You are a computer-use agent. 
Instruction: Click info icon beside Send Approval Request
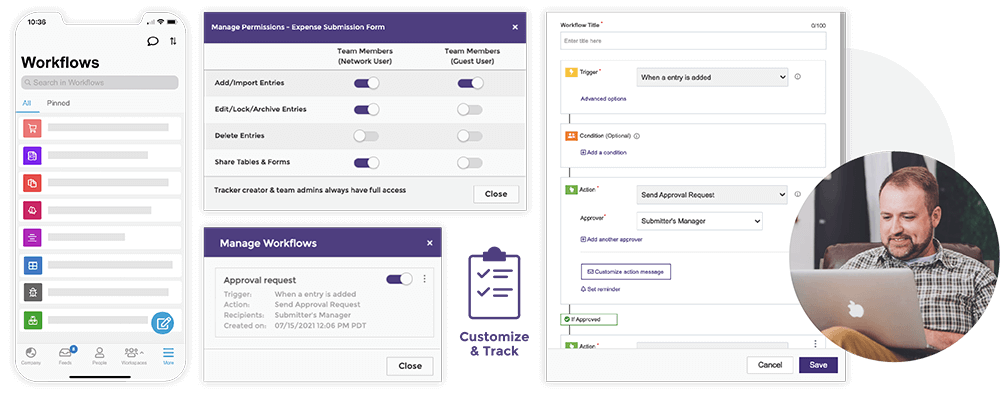(x=798, y=194)
